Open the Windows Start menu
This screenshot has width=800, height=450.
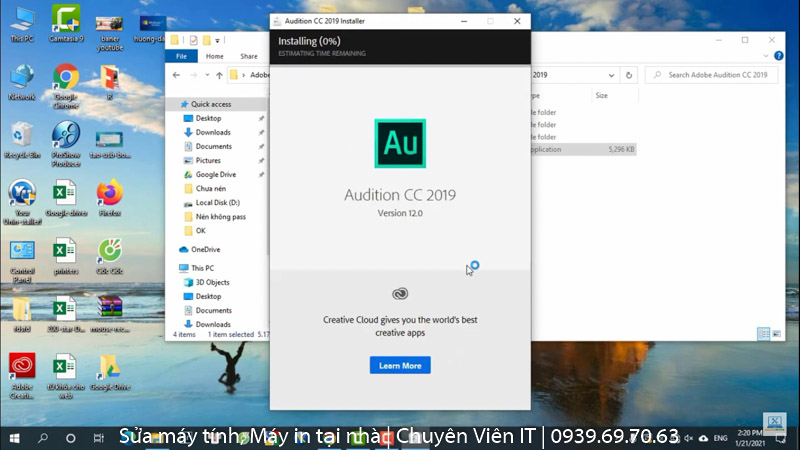14,437
